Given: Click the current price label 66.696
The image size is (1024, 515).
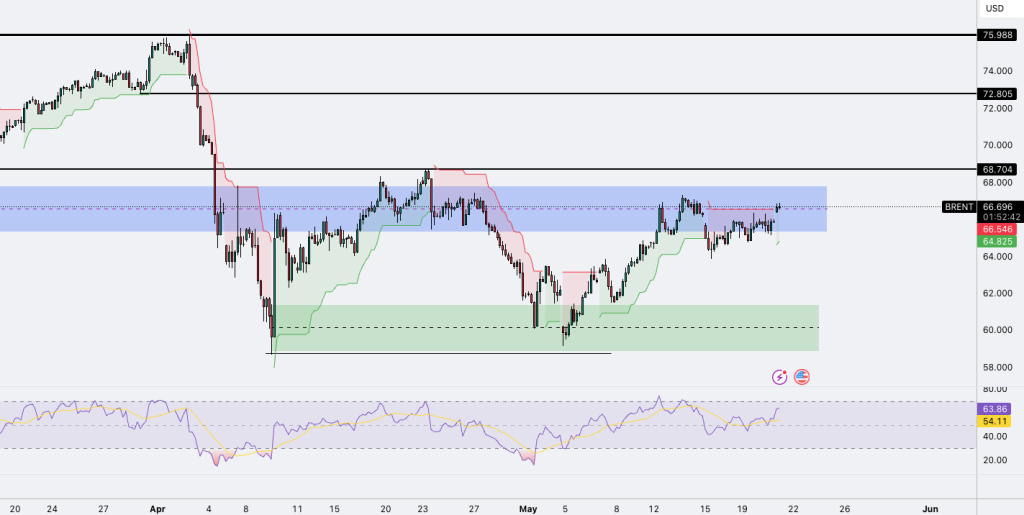Looking at the screenshot, I should coord(997,206).
